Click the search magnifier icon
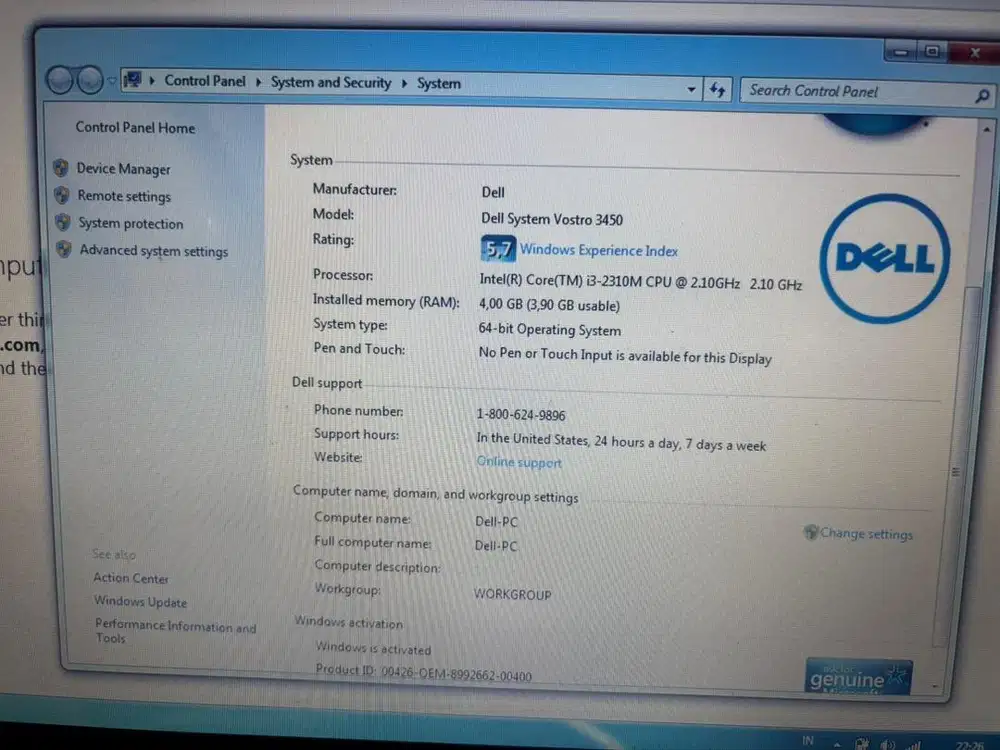 point(981,94)
